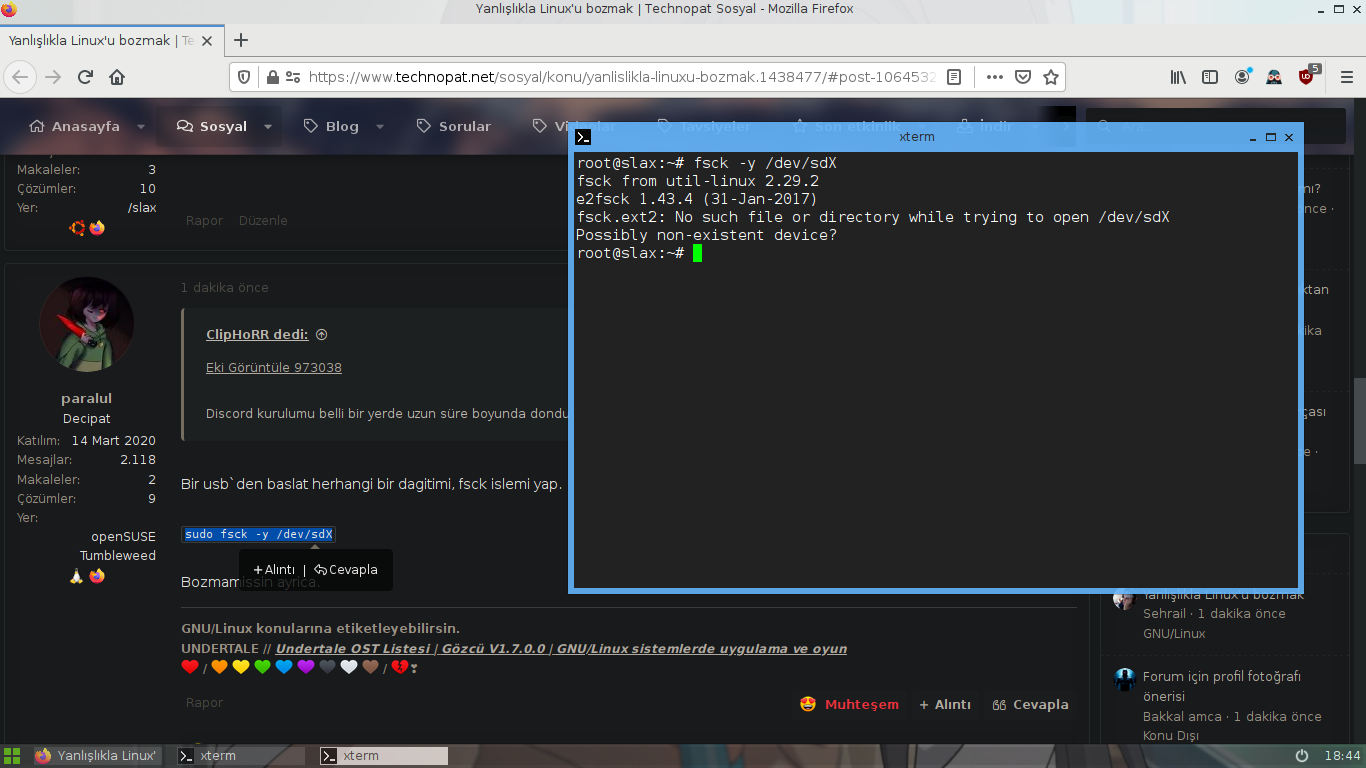Viewport: 1366px width, 768px height.
Task: Open the page actions three-dot menu
Action: tap(994, 77)
